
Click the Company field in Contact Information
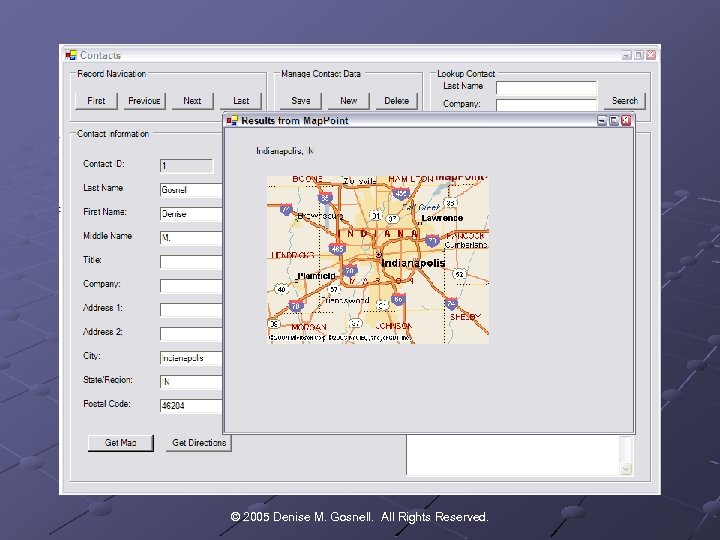(x=191, y=286)
